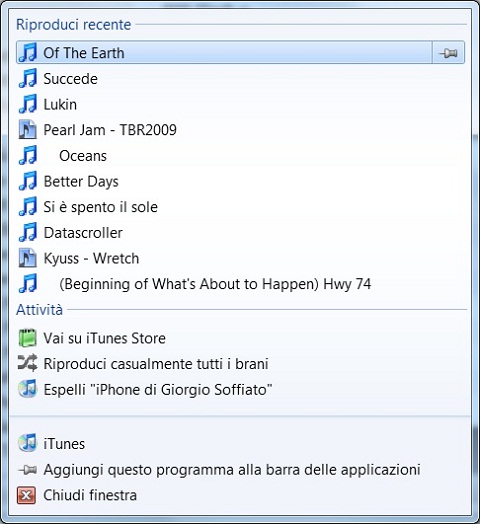Click playlist icon for Kyuss - Wretch
Screen dimensions: 480x524
(28, 258)
